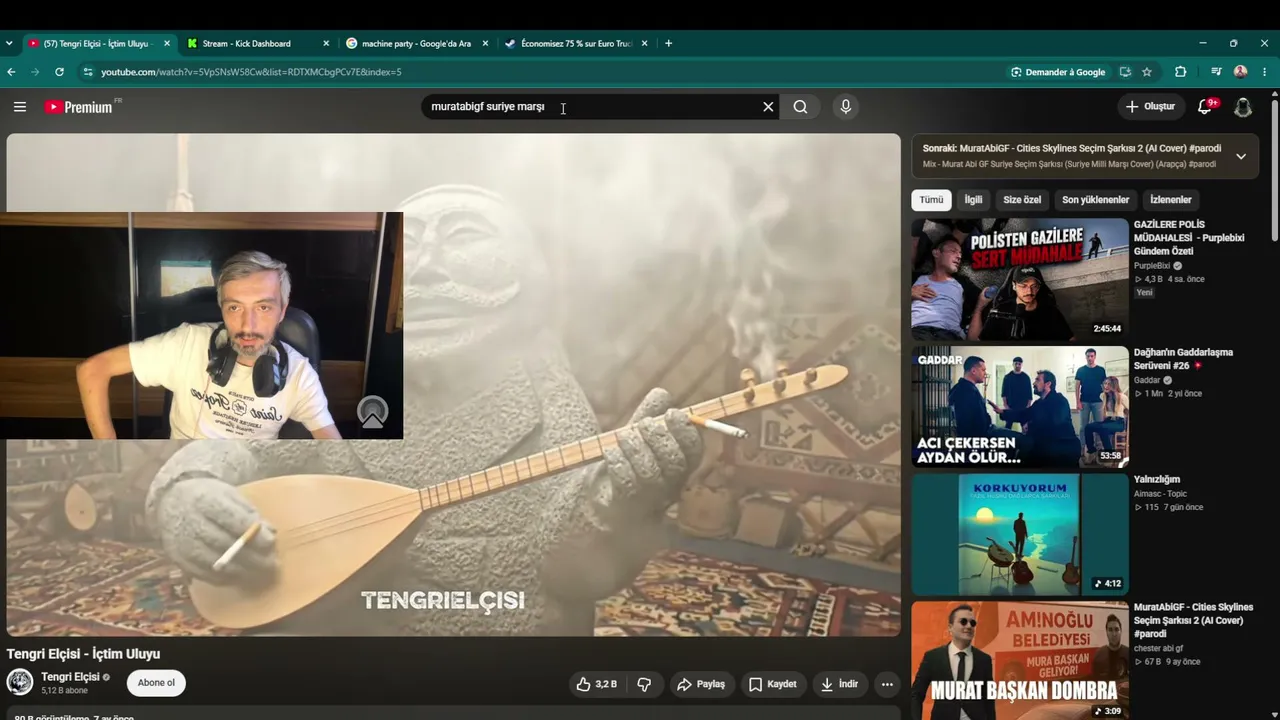Open the YouTube guide hamburger menu
This screenshot has width=1280, height=720.
(19, 107)
